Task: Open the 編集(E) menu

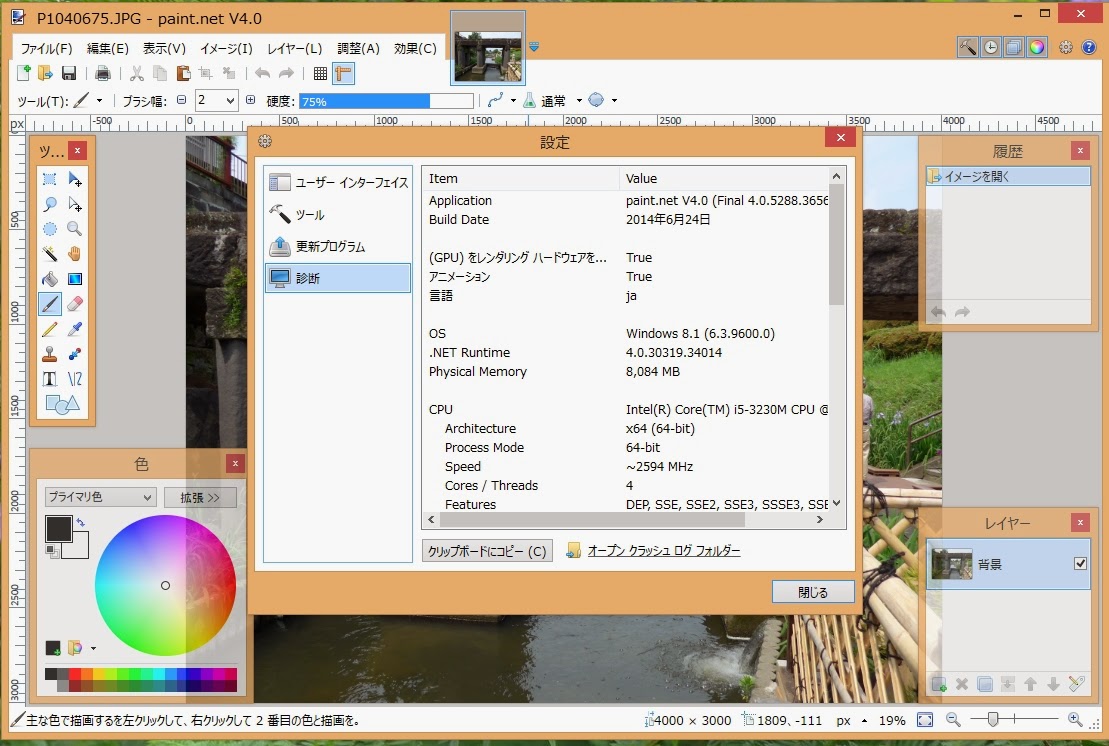Action: click(x=108, y=49)
